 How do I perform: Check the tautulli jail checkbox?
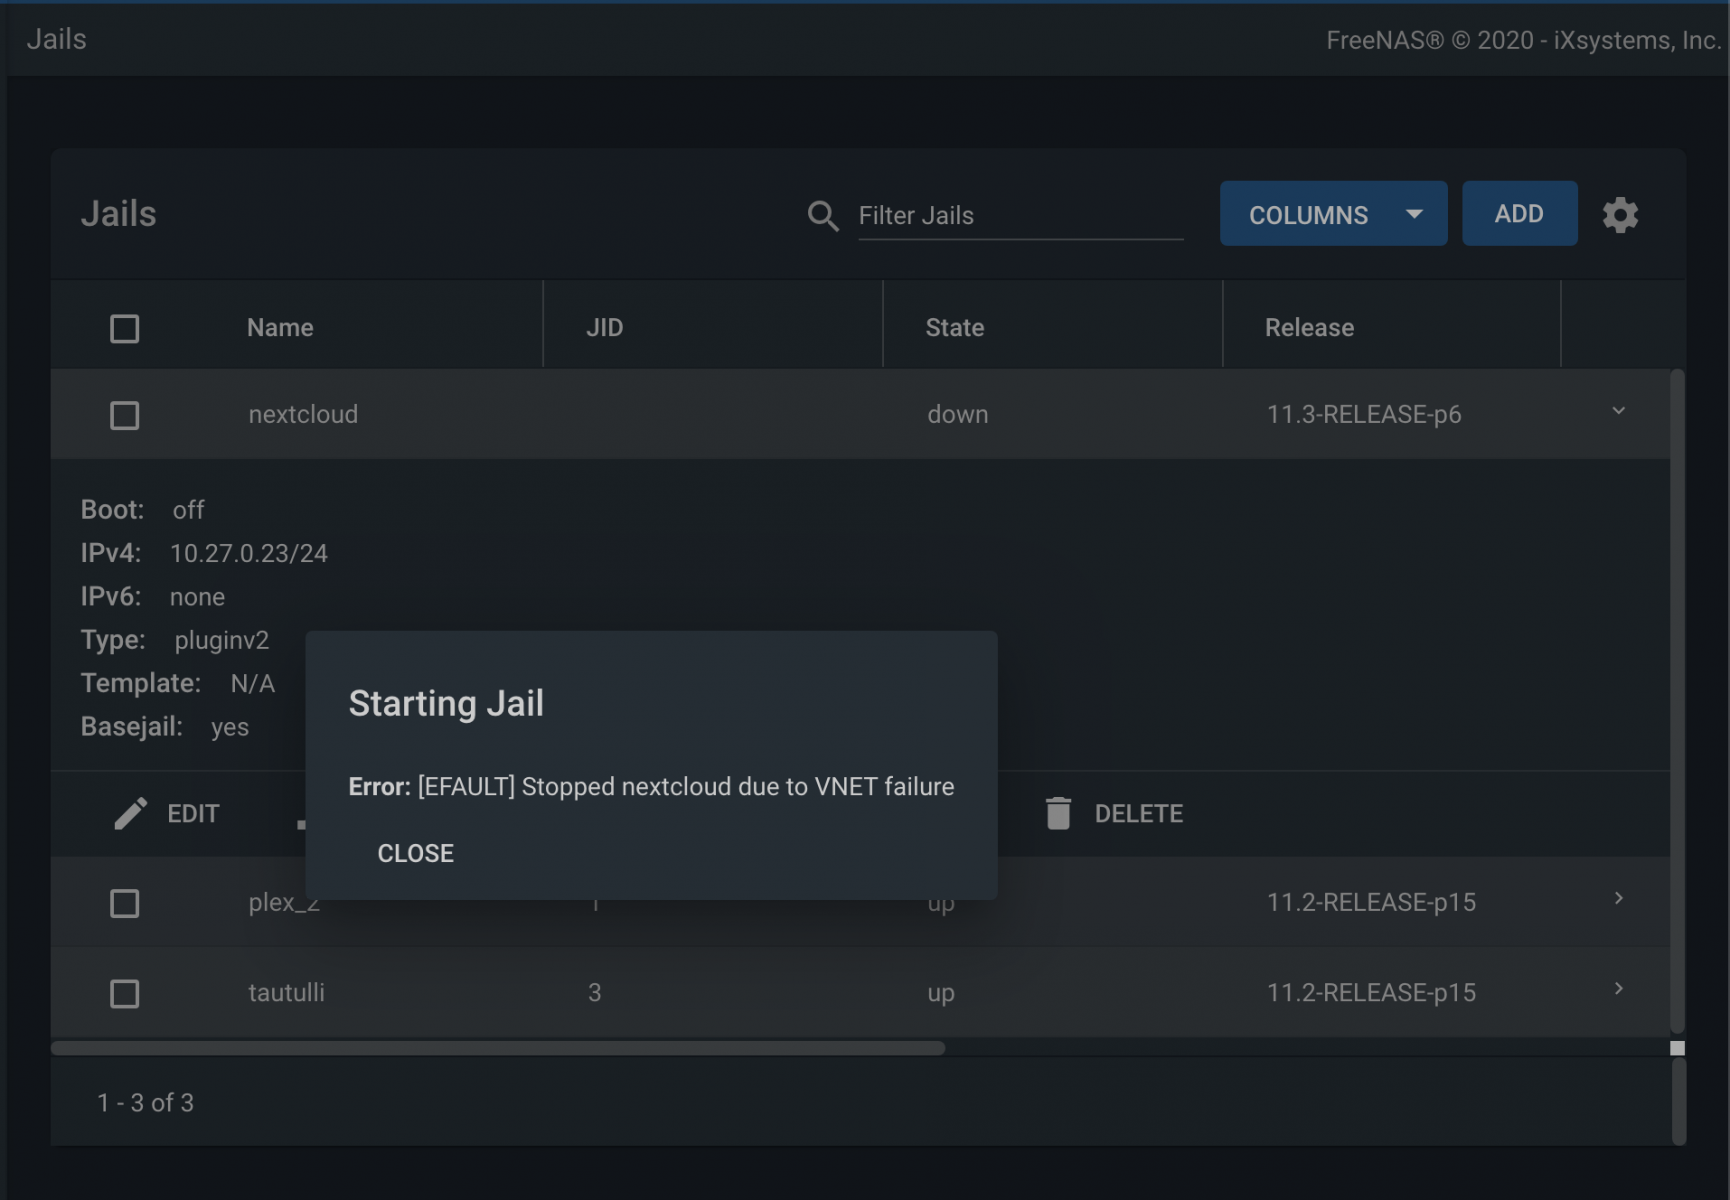point(124,993)
